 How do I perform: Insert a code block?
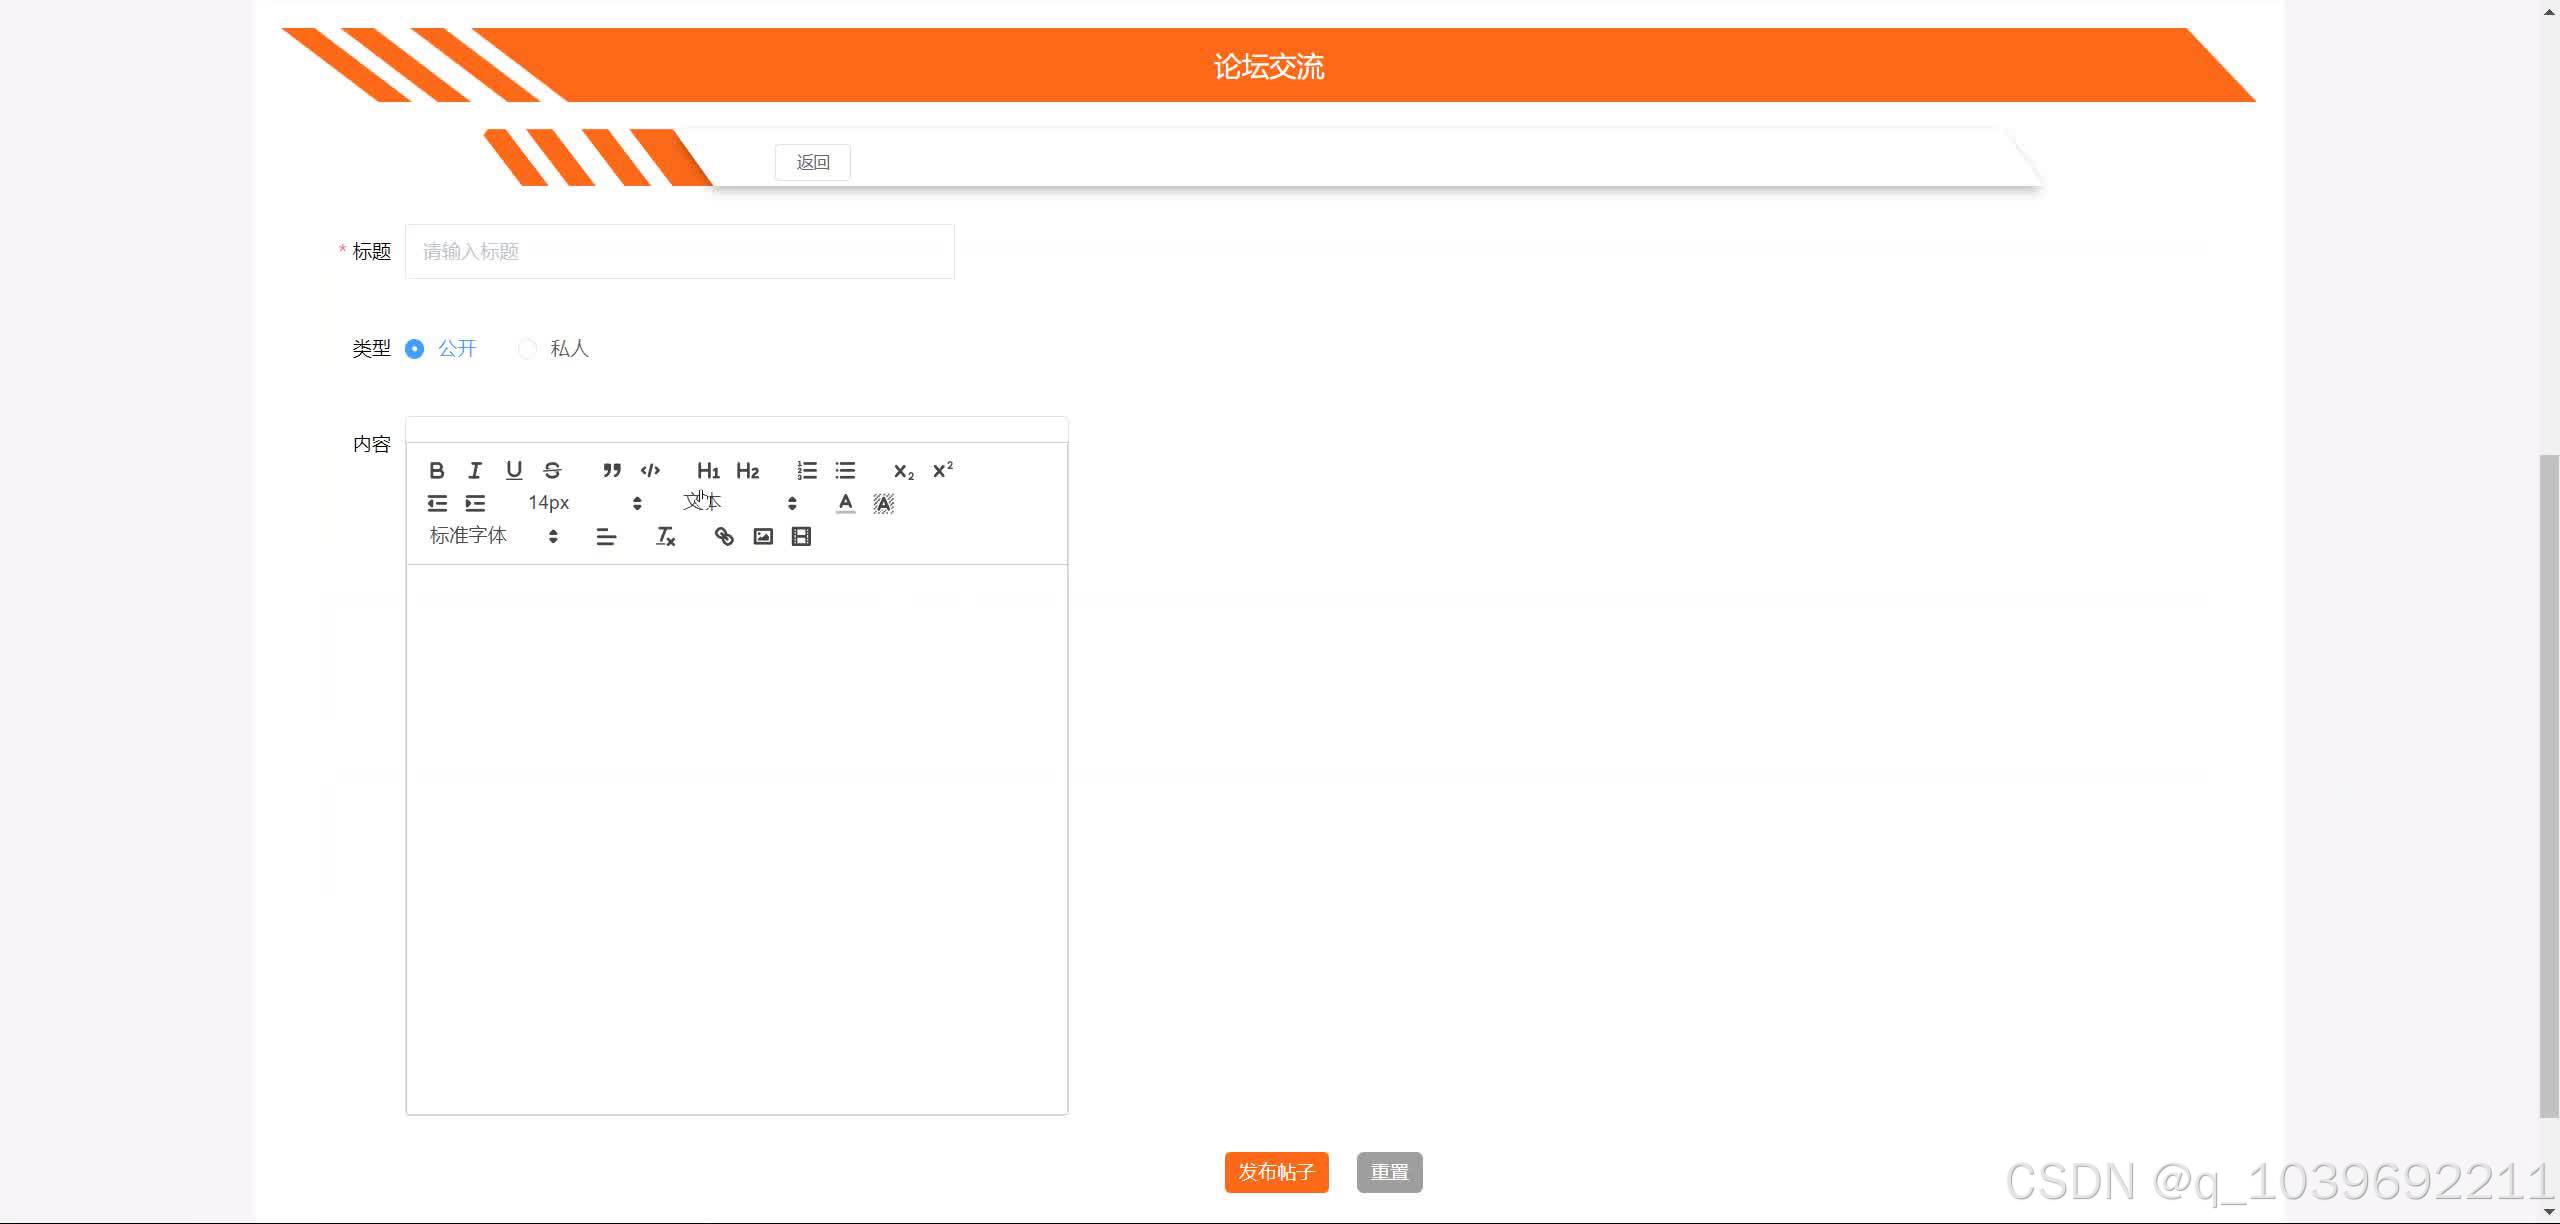coord(650,470)
